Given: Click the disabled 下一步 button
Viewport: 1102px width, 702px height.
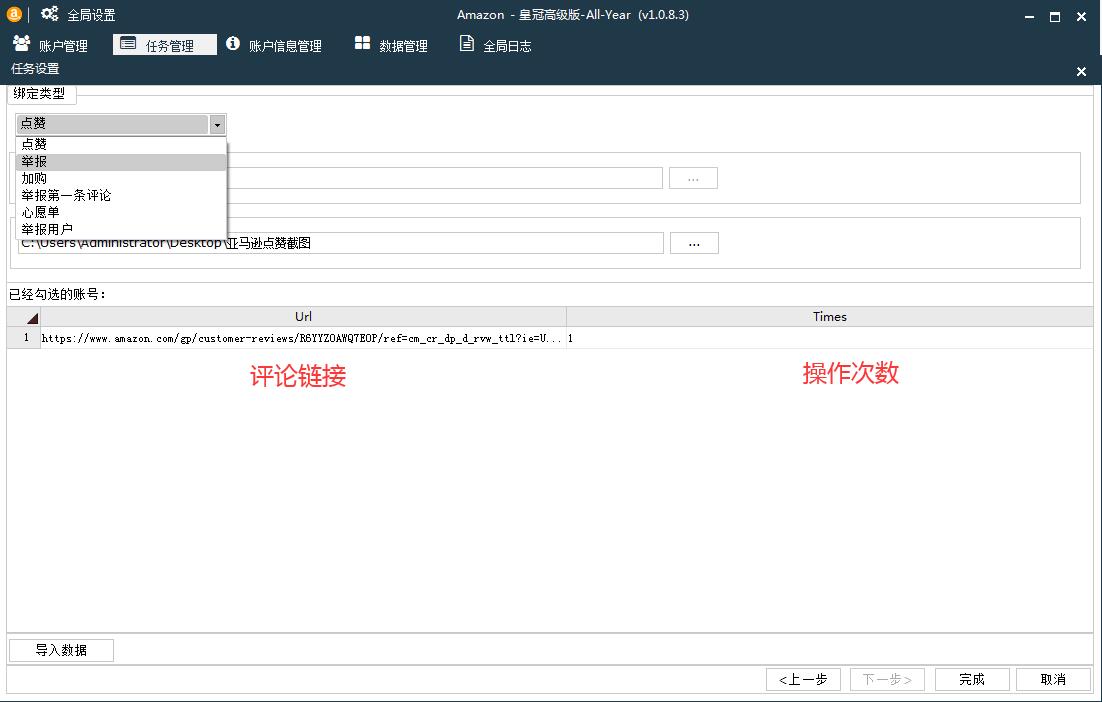Looking at the screenshot, I should coord(887,680).
